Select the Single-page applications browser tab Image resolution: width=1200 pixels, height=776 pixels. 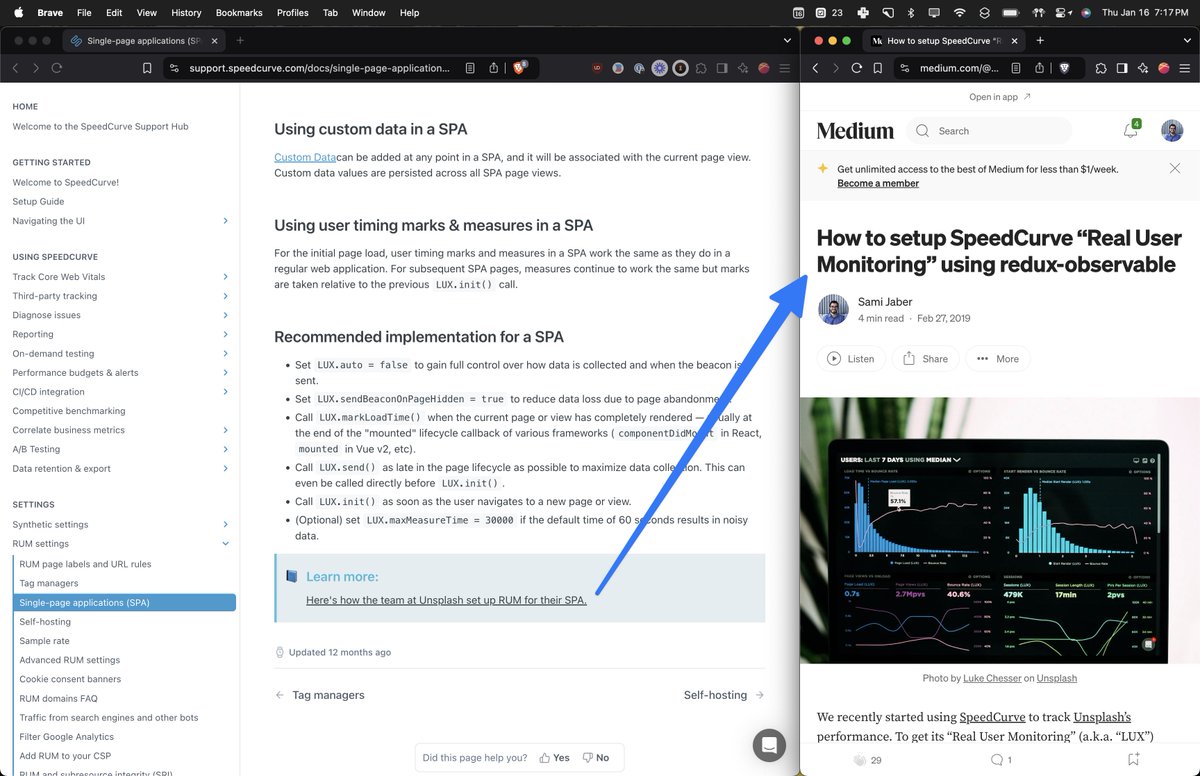[x=143, y=41]
